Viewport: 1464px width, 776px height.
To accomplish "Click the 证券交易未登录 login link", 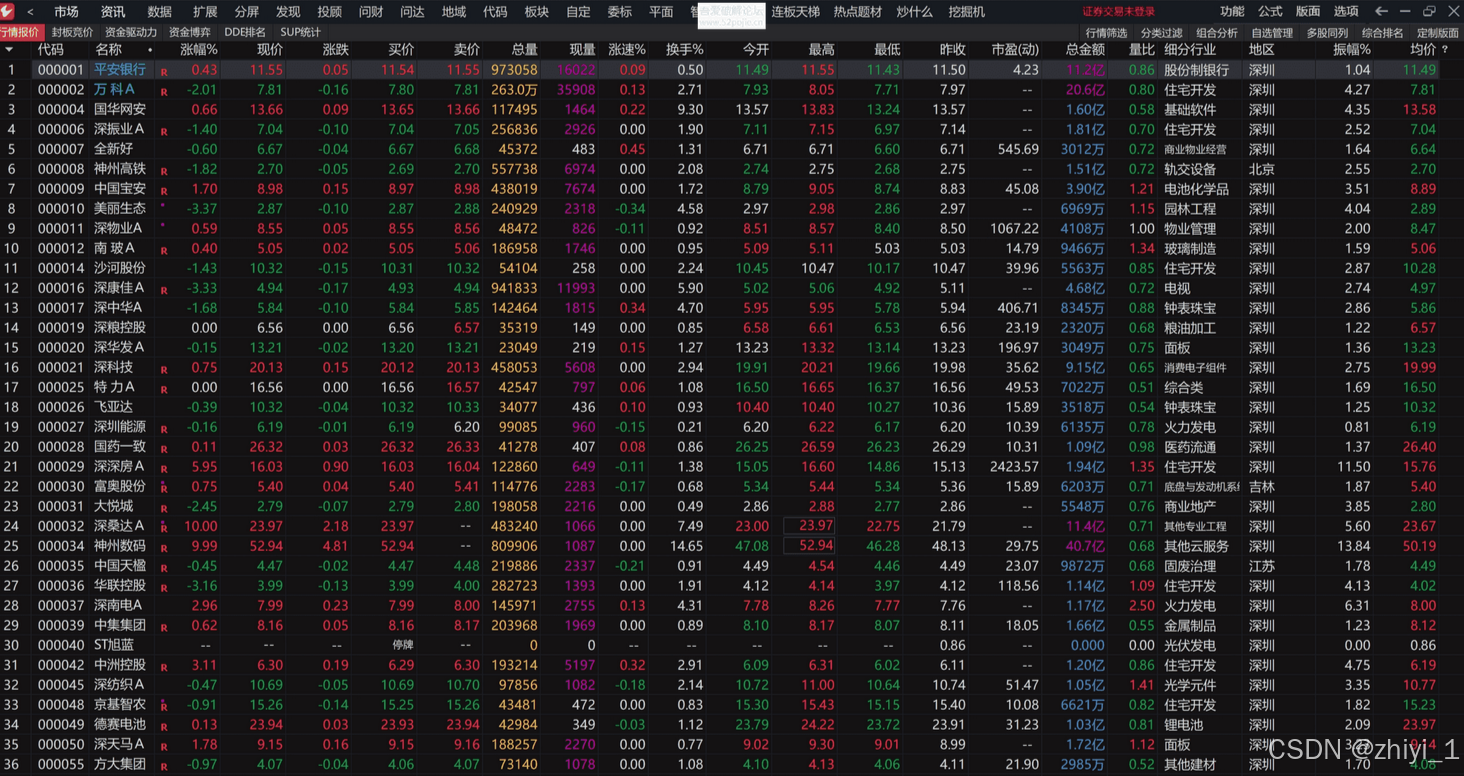I will (x=1119, y=12).
